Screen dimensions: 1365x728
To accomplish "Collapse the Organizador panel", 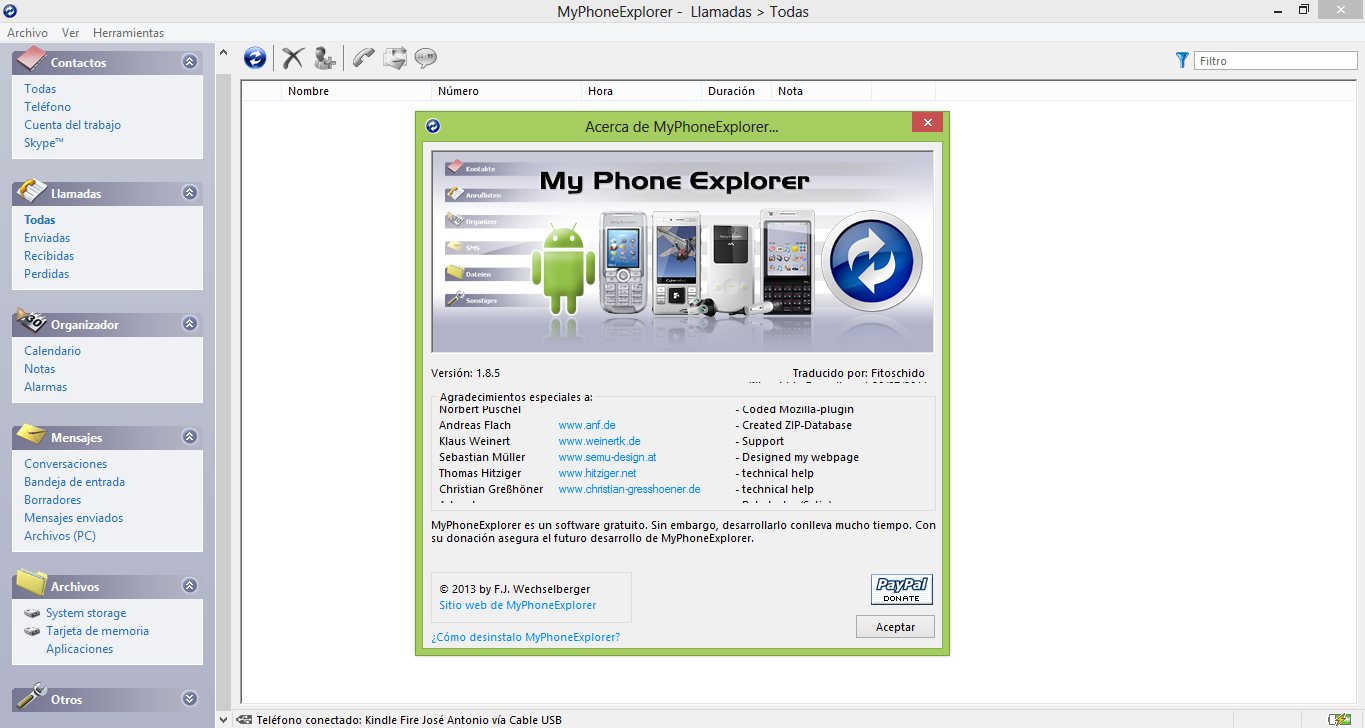I will [190, 324].
